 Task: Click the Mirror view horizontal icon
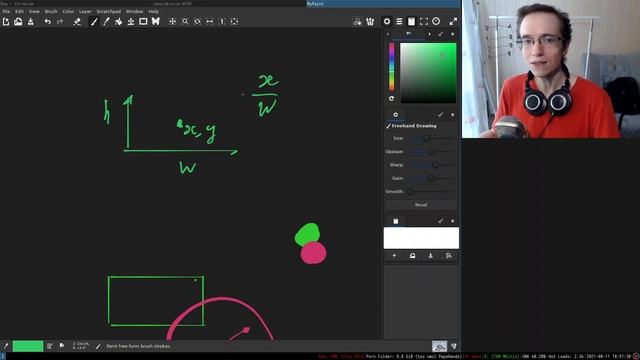(210, 22)
